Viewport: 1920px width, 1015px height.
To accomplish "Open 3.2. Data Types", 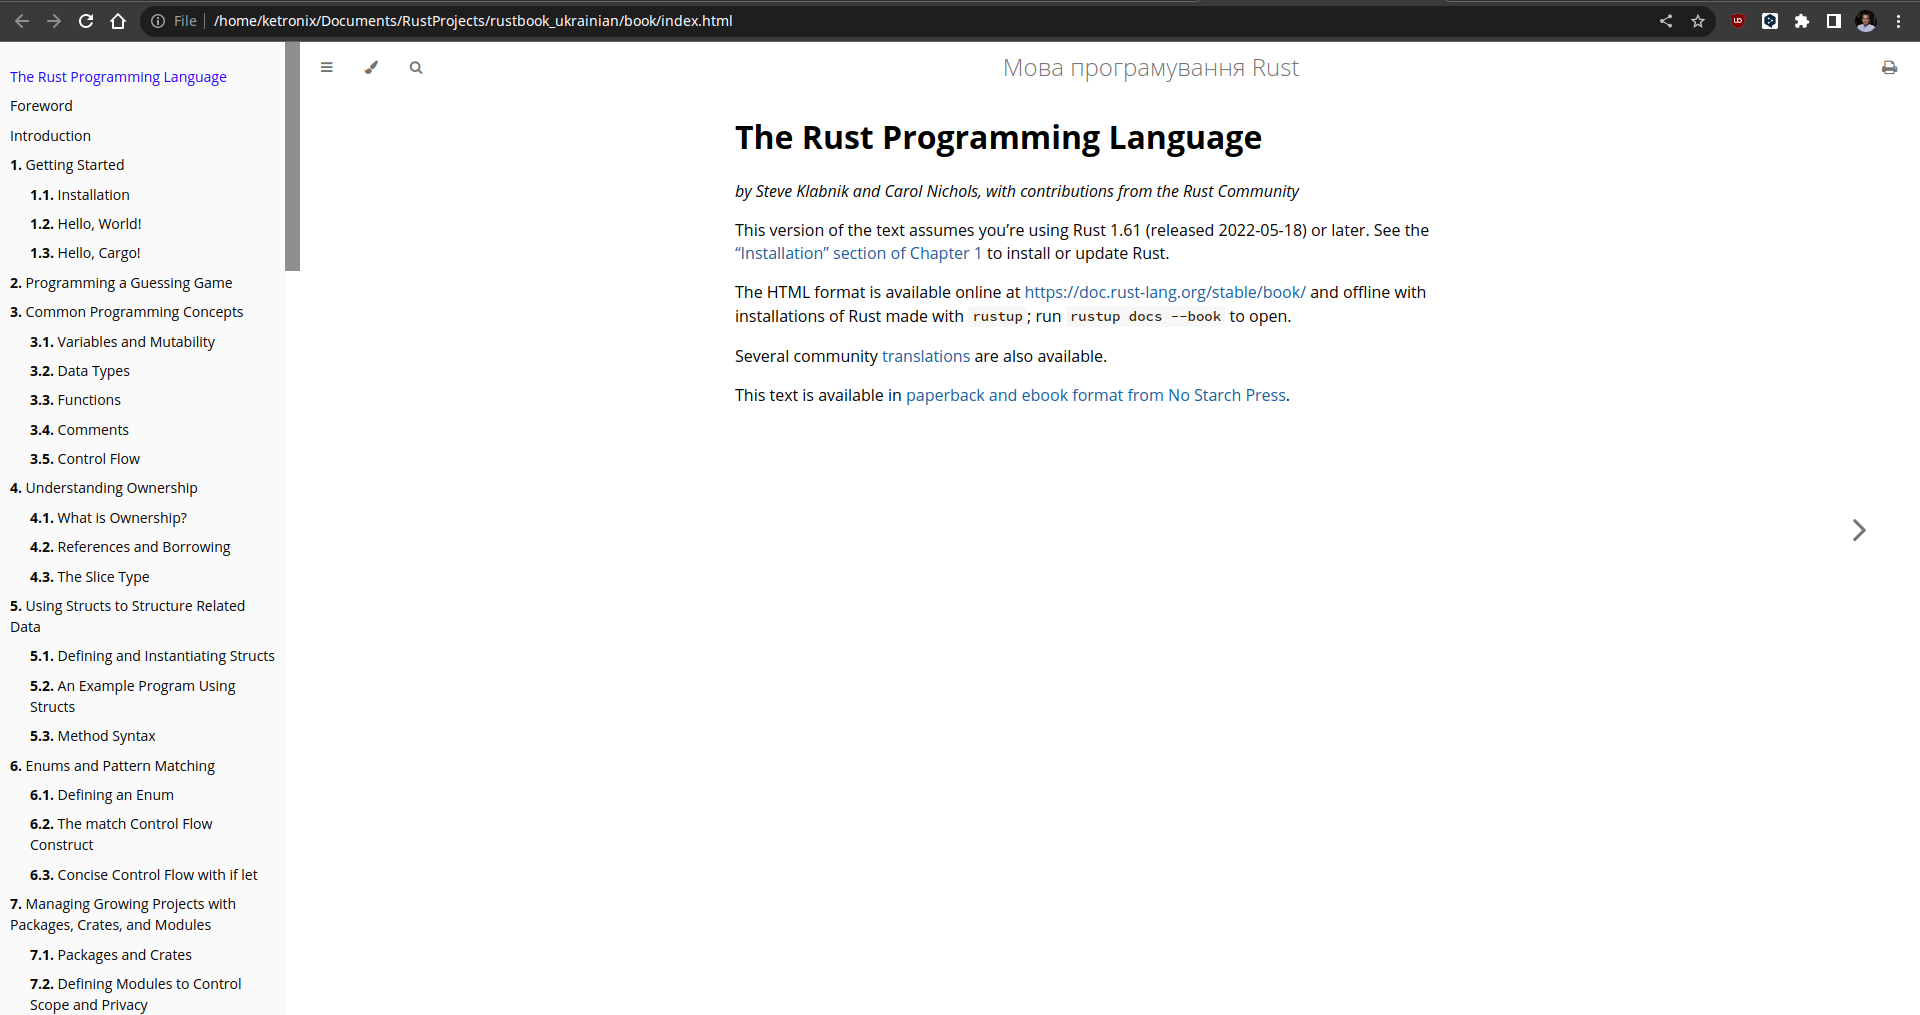I will pos(80,371).
